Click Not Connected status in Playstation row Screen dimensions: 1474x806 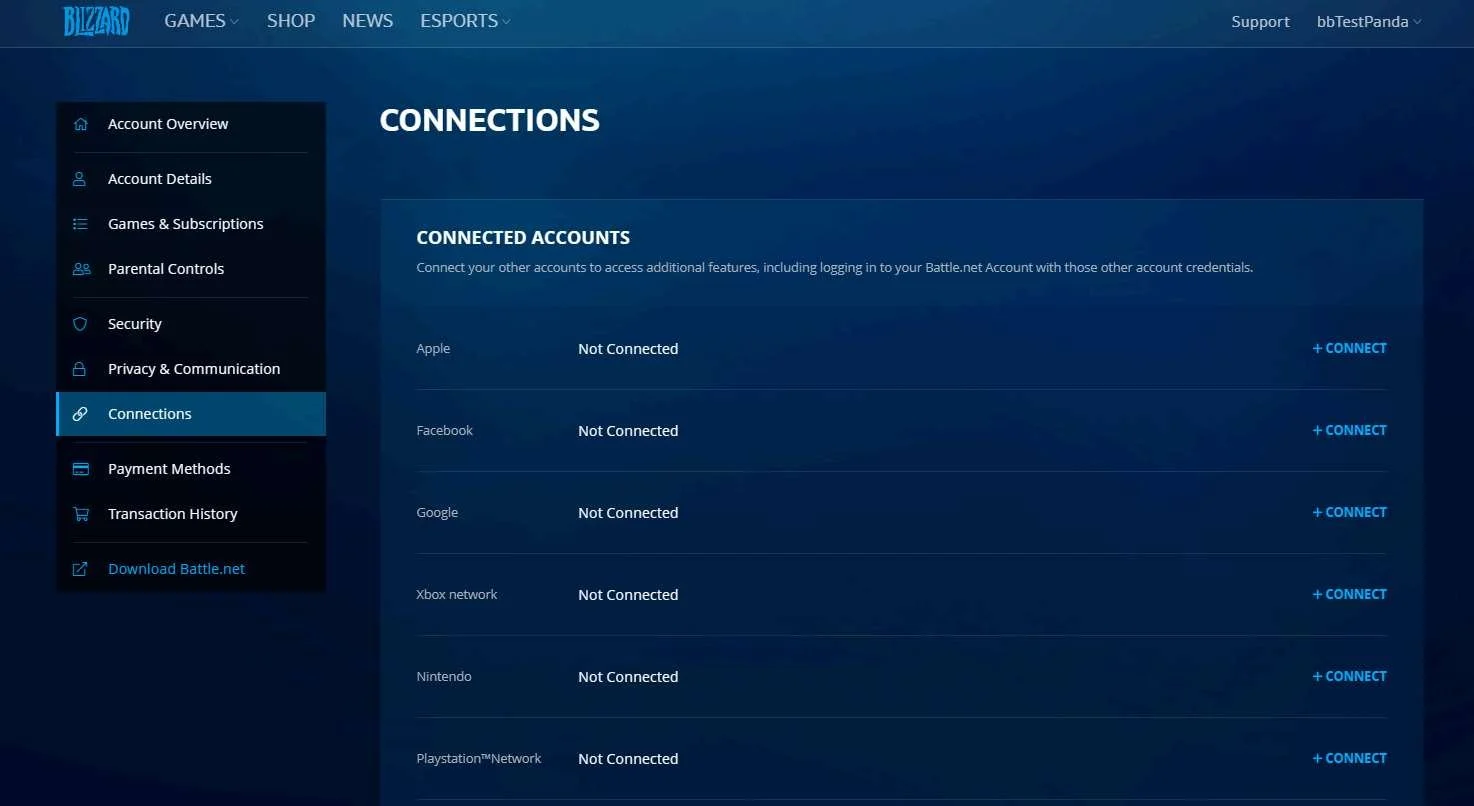point(628,759)
